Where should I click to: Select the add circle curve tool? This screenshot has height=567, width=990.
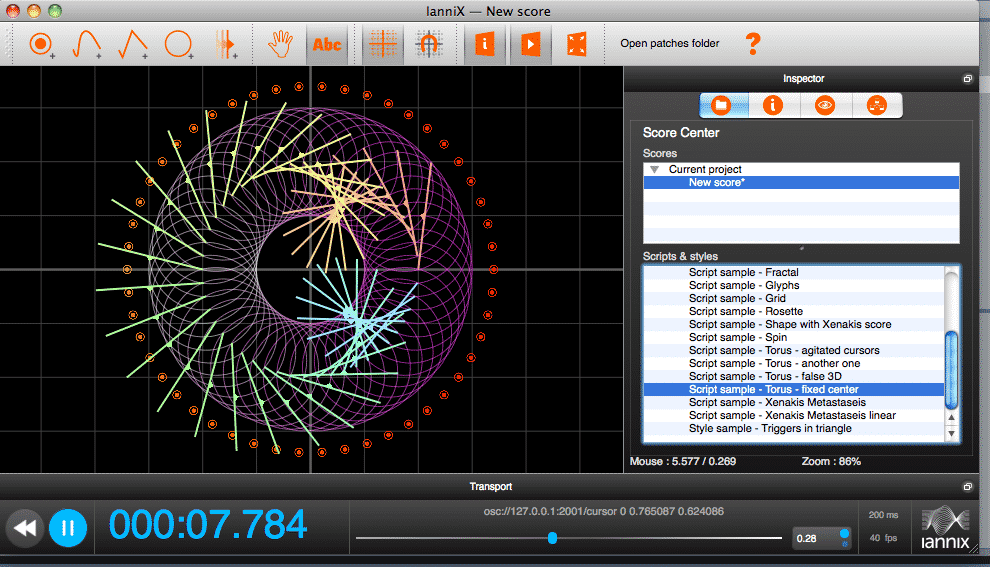point(179,44)
